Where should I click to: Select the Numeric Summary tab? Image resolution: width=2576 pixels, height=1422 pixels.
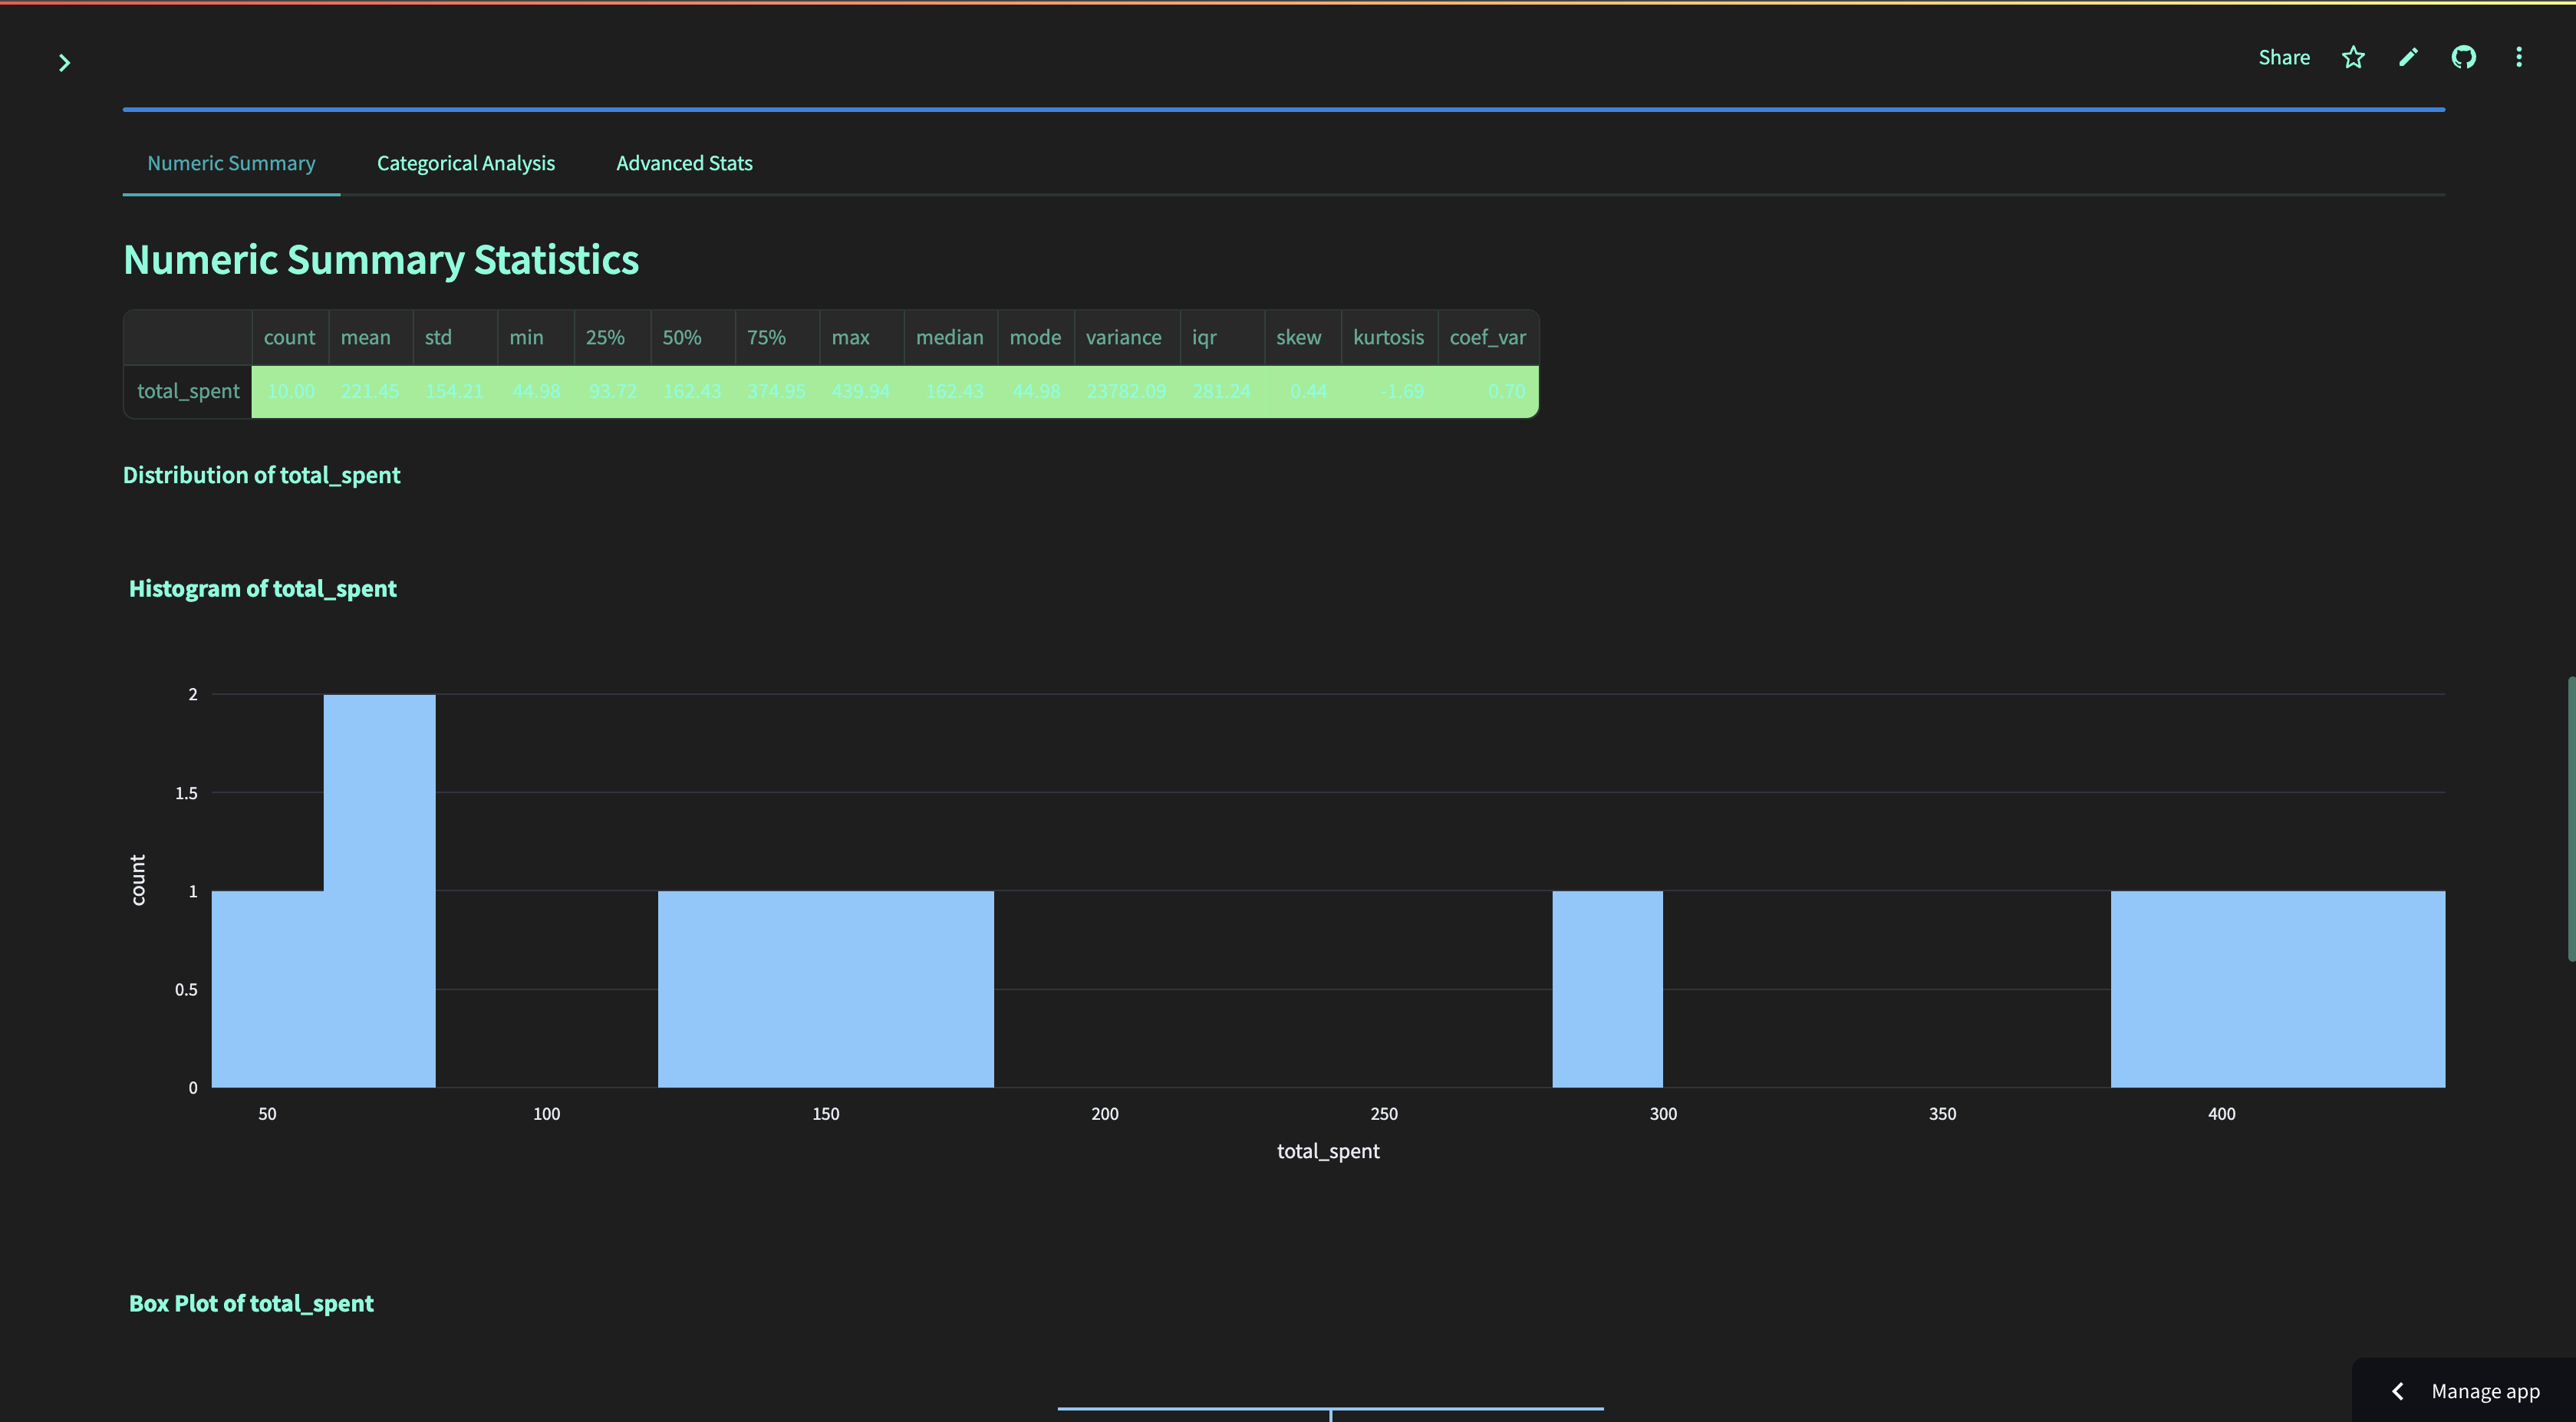(x=231, y=163)
